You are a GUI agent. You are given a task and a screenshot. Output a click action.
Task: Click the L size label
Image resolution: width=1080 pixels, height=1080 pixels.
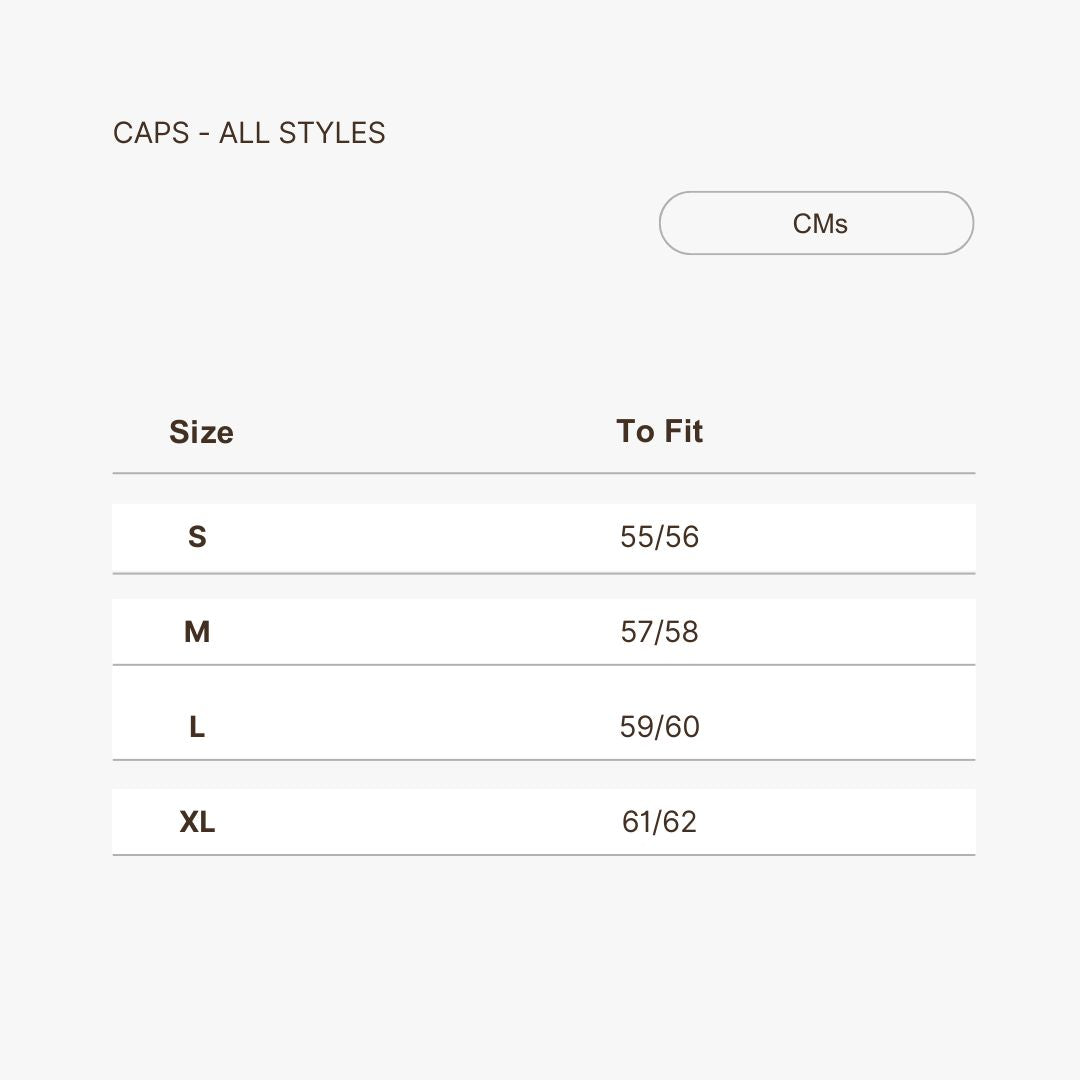tap(197, 727)
